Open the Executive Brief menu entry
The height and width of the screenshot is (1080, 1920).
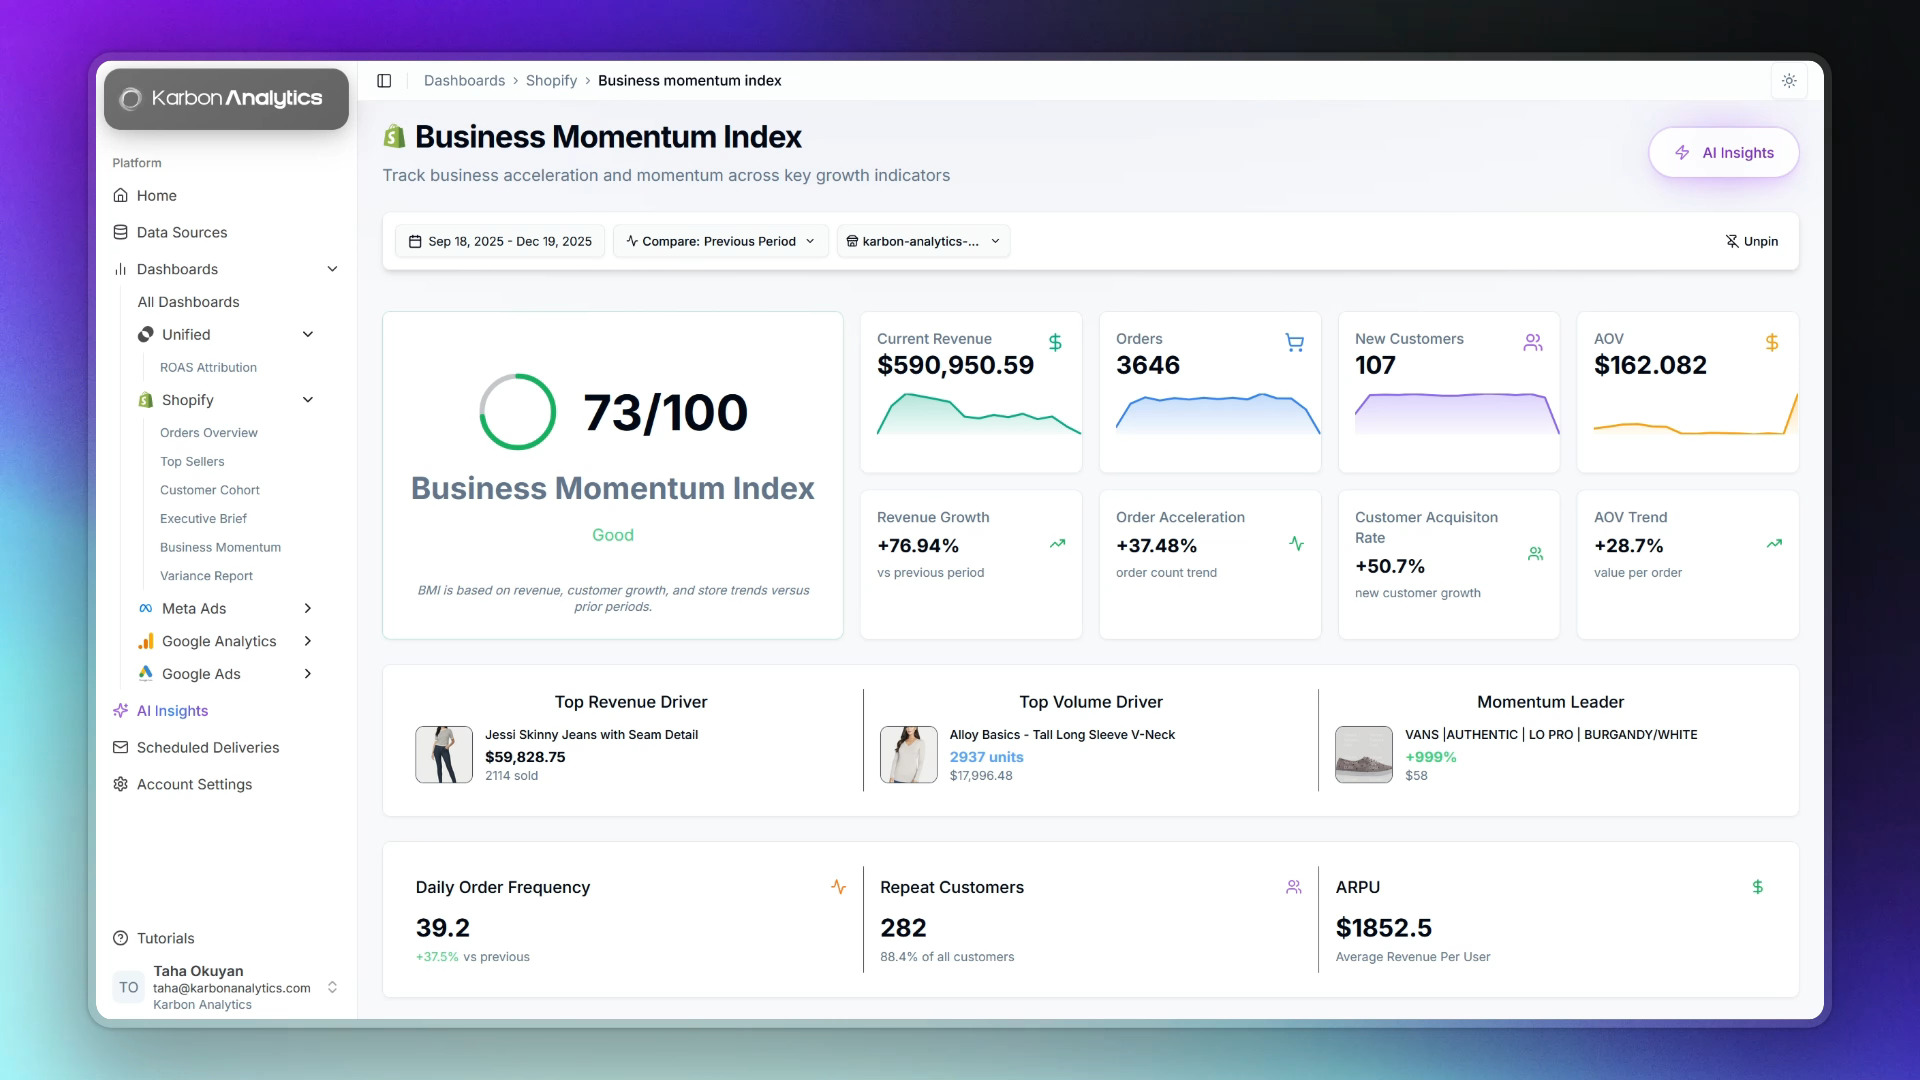click(x=203, y=518)
